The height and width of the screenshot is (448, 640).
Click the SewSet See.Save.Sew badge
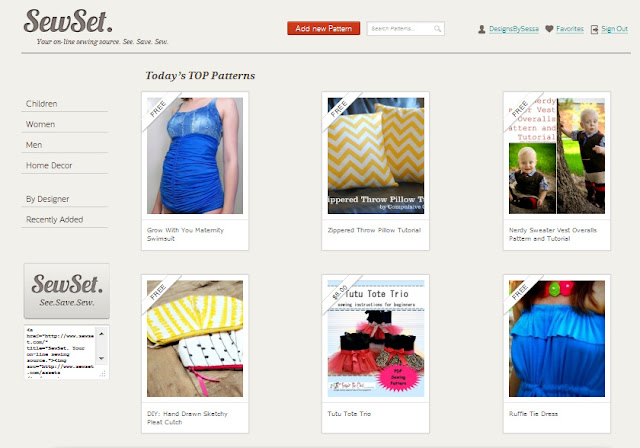point(67,291)
